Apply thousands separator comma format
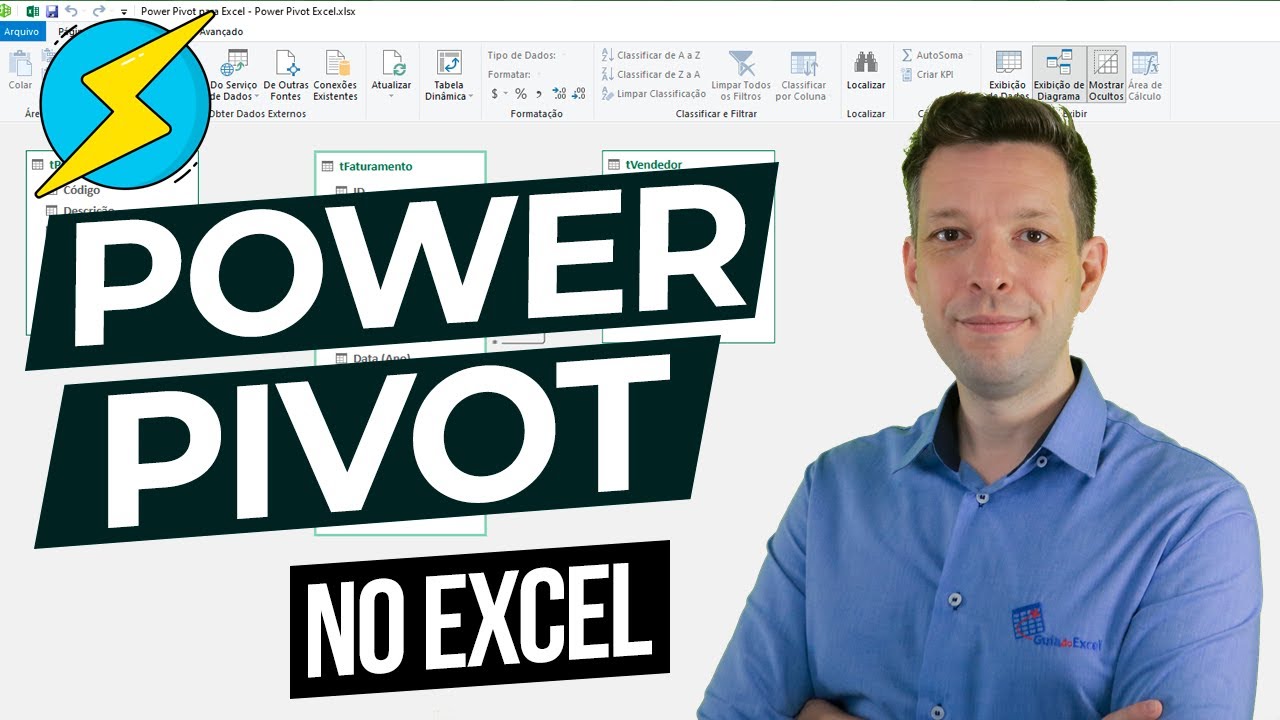 pos(539,94)
